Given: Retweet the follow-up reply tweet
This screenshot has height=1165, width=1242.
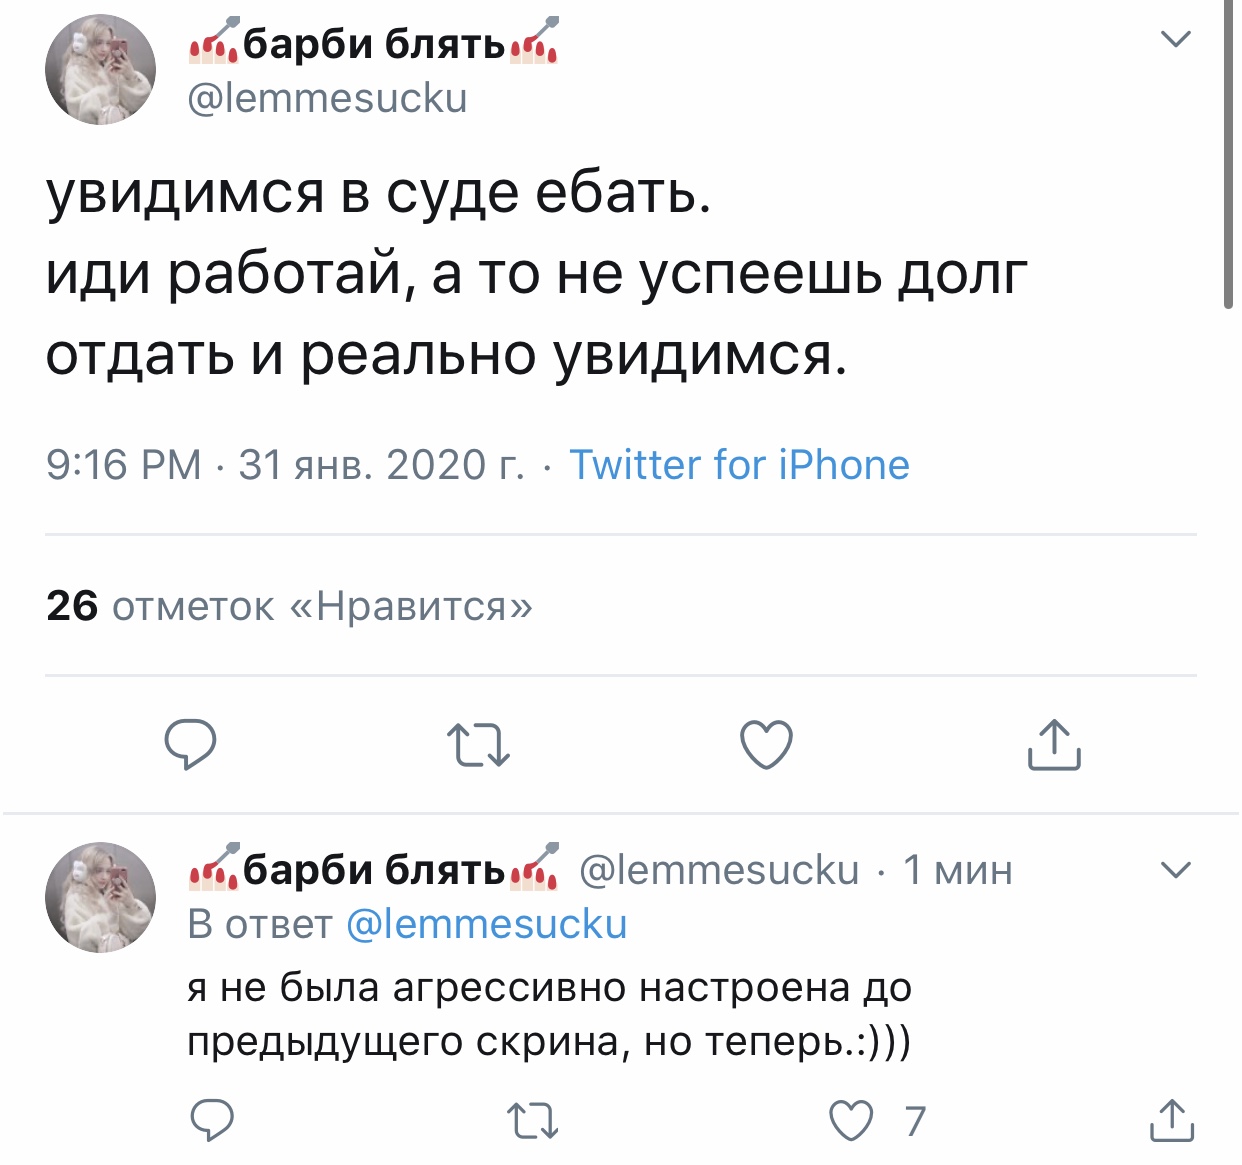Looking at the screenshot, I should (x=532, y=1122).
